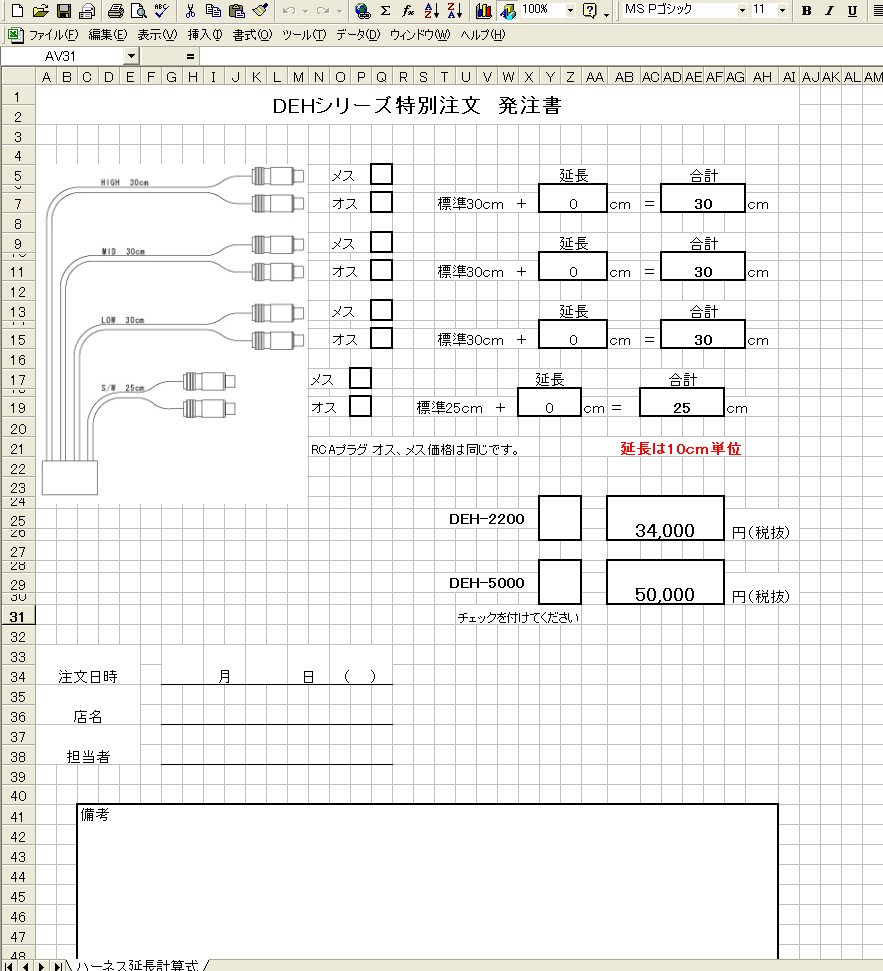Click the Excel workbook icon beside ファイル
The height and width of the screenshot is (971, 883).
pyautogui.click(x=14, y=35)
